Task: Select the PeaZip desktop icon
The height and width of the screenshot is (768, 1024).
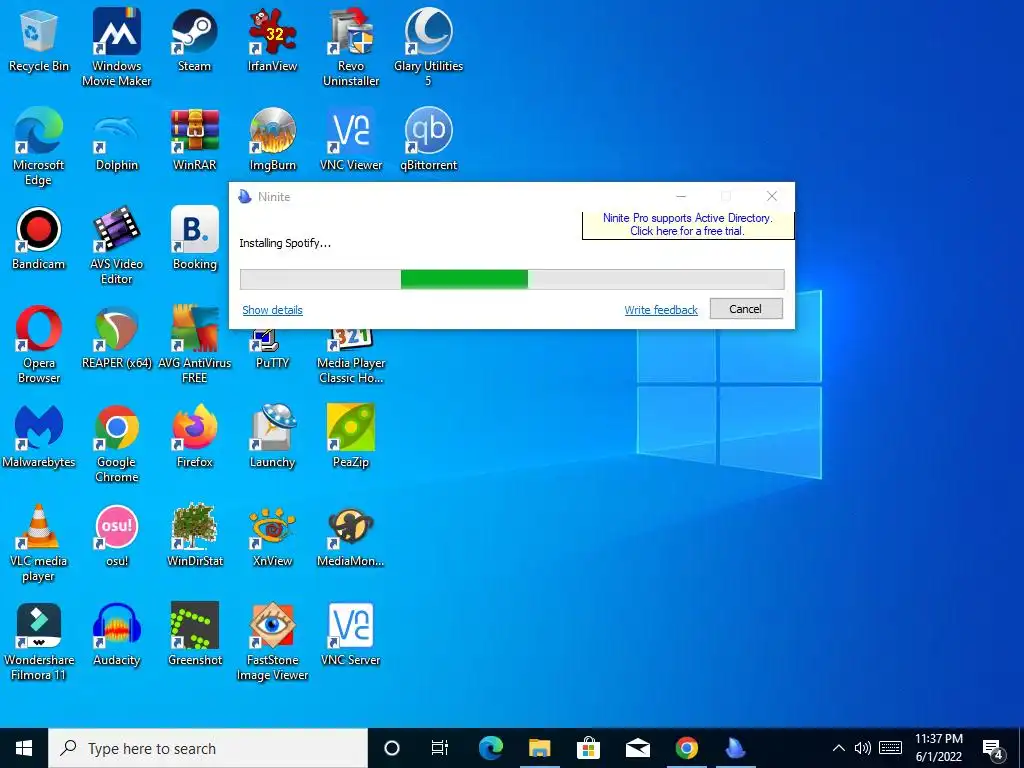Action: coord(351,437)
